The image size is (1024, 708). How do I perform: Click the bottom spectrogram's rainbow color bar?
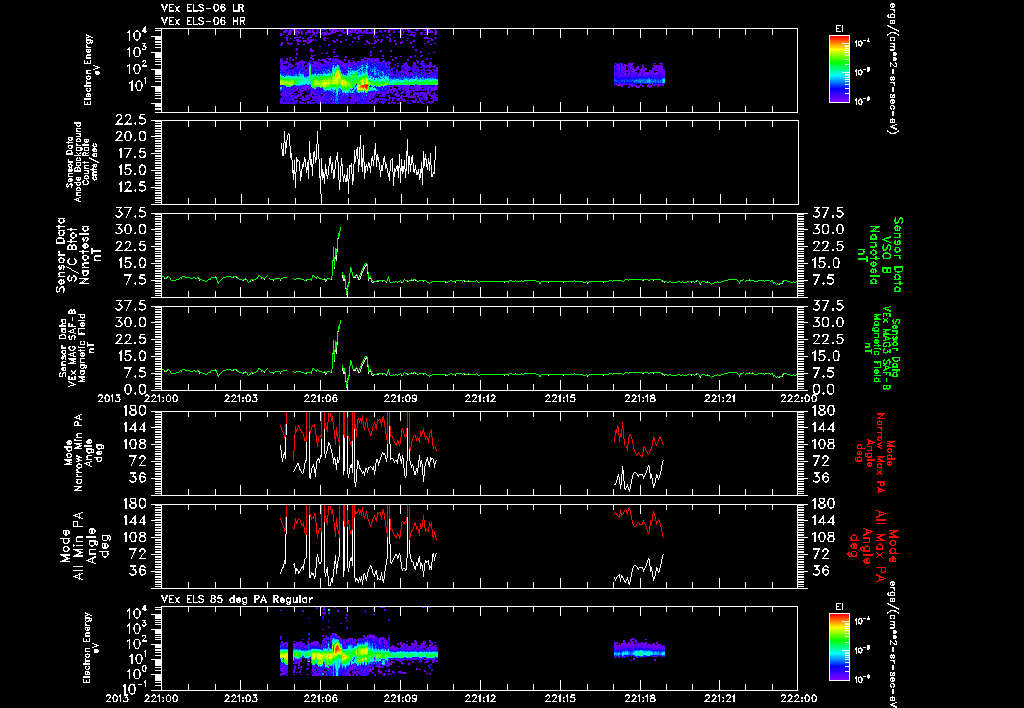839,649
